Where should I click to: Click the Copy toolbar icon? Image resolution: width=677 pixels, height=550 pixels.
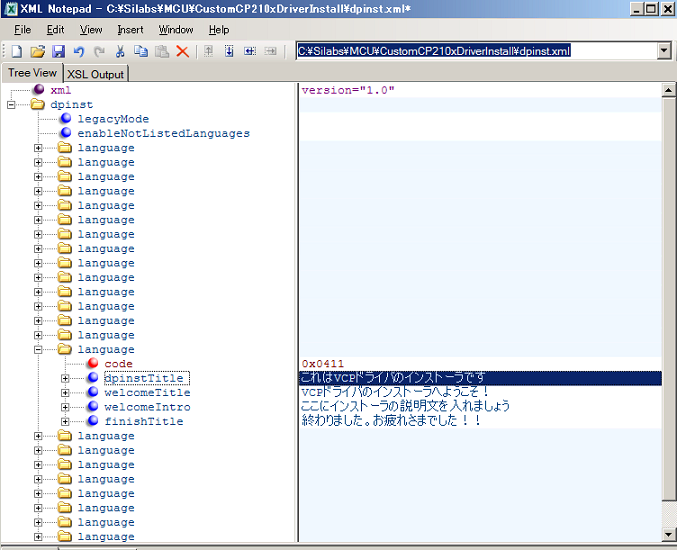coord(141,51)
